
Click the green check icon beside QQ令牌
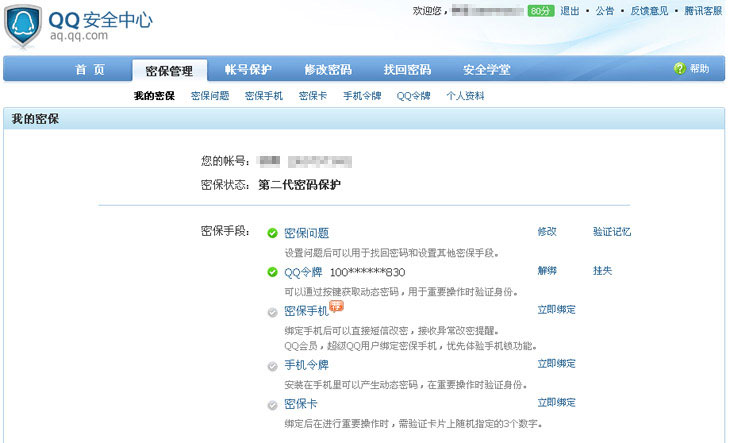[272, 272]
